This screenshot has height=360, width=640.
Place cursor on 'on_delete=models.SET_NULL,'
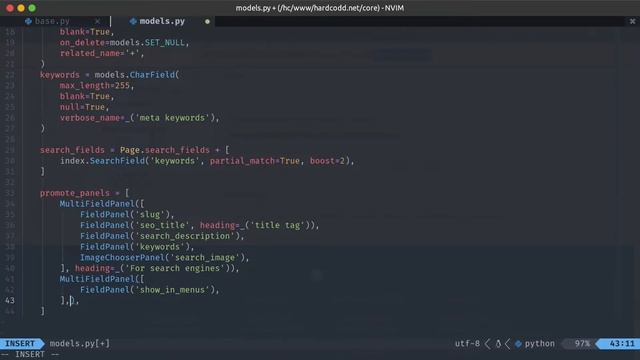(124, 42)
